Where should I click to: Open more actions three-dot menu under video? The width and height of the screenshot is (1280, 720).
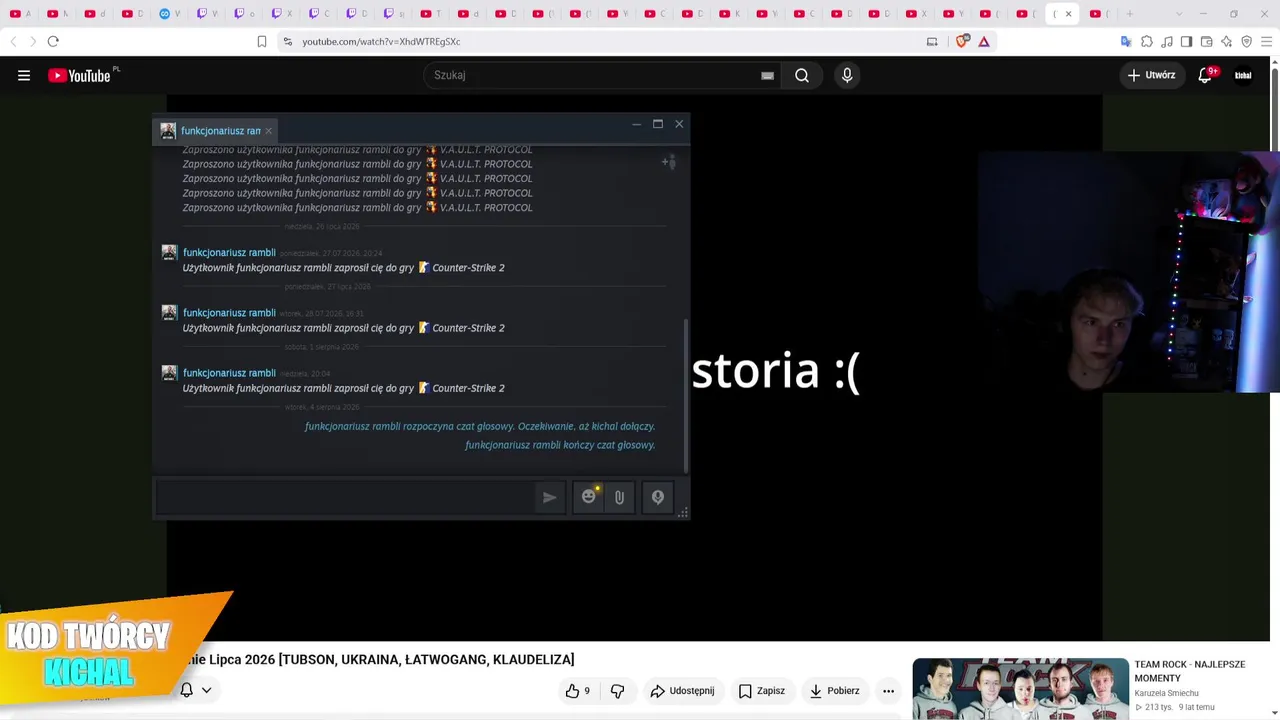tap(888, 691)
